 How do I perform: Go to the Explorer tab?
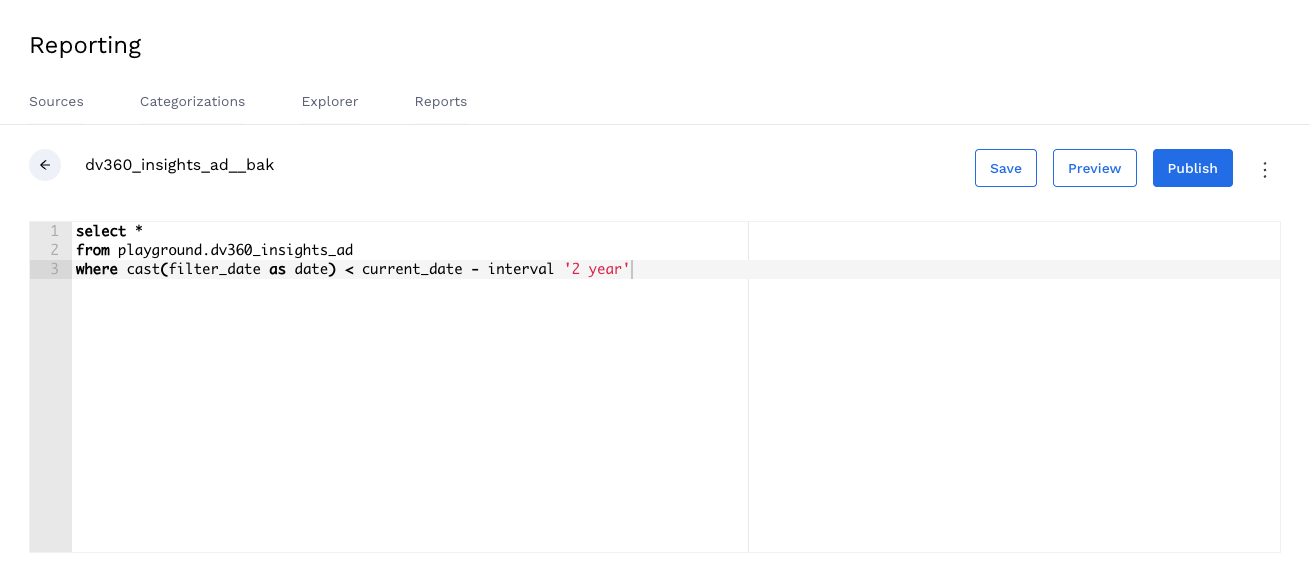(330, 102)
